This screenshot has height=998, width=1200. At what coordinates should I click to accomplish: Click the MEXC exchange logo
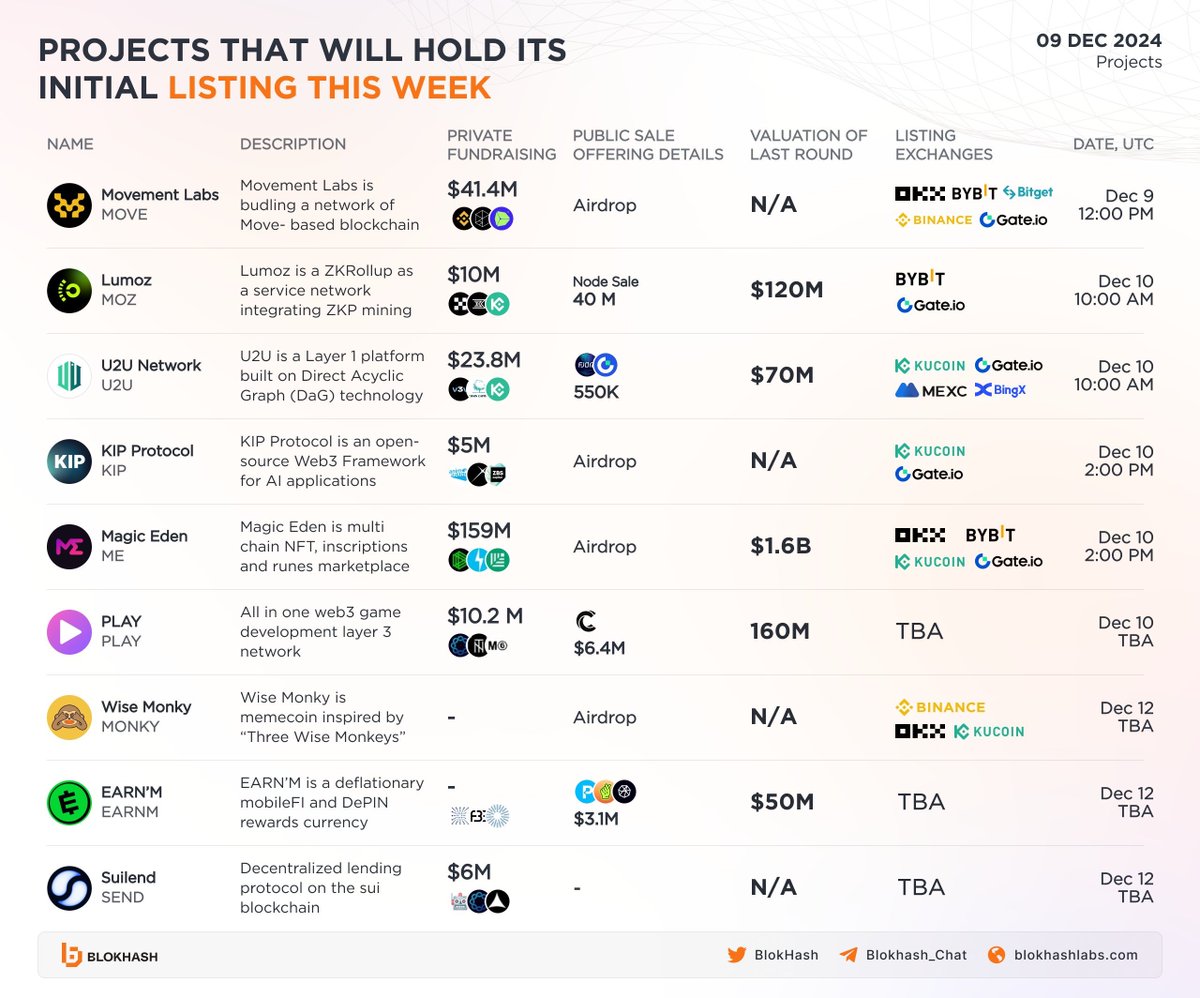[931, 390]
